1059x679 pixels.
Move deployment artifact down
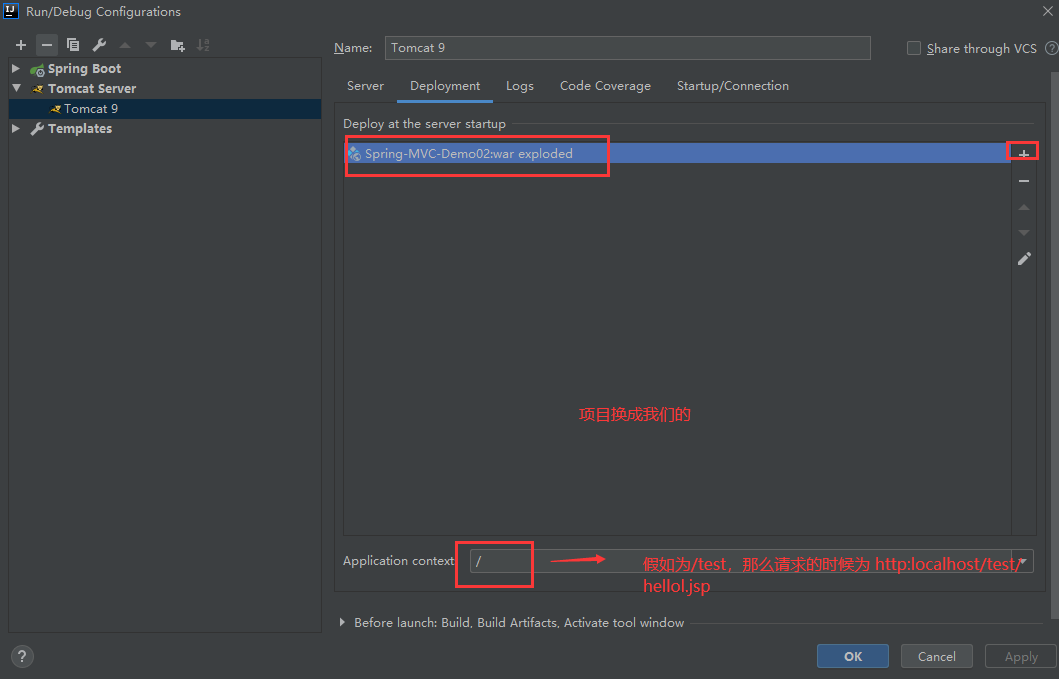[1024, 232]
